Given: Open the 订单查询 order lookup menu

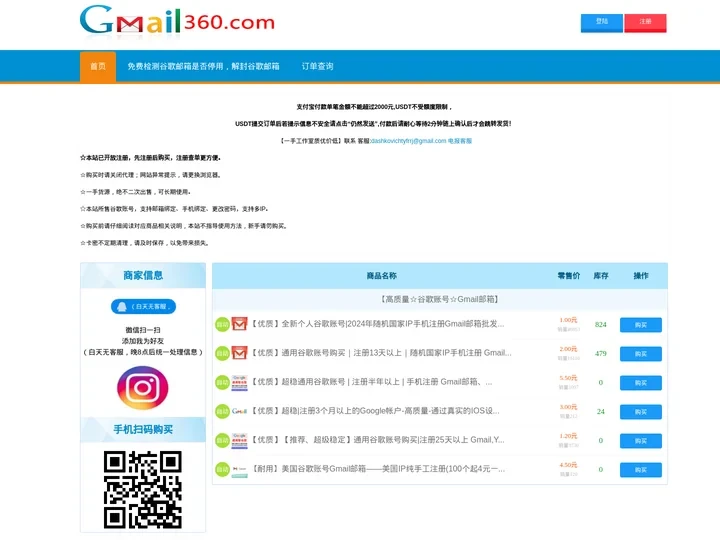Looking at the screenshot, I should [x=317, y=67].
